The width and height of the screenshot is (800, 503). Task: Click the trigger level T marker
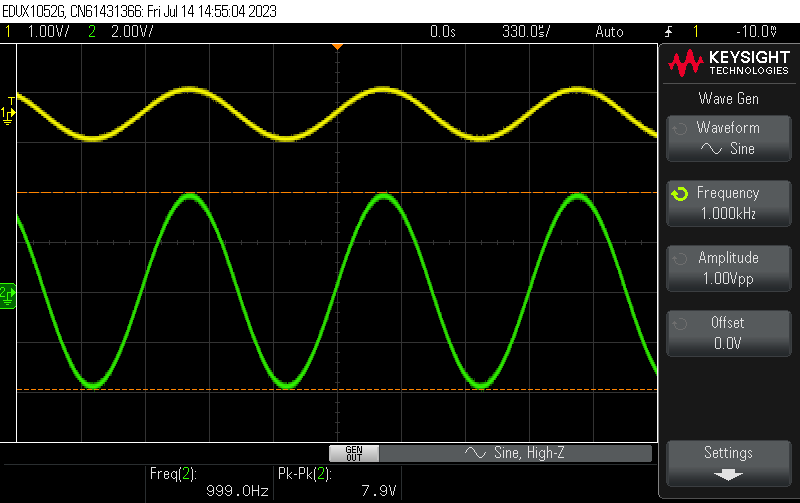(11, 101)
